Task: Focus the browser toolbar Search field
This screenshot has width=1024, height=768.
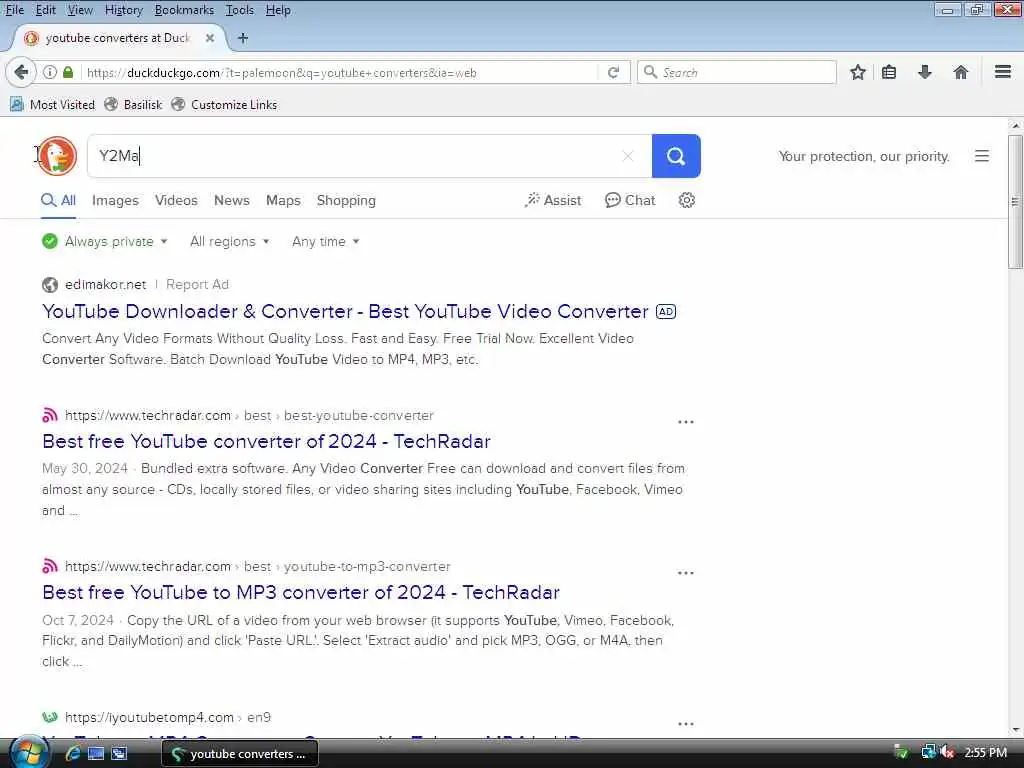Action: pyautogui.click(x=737, y=72)
